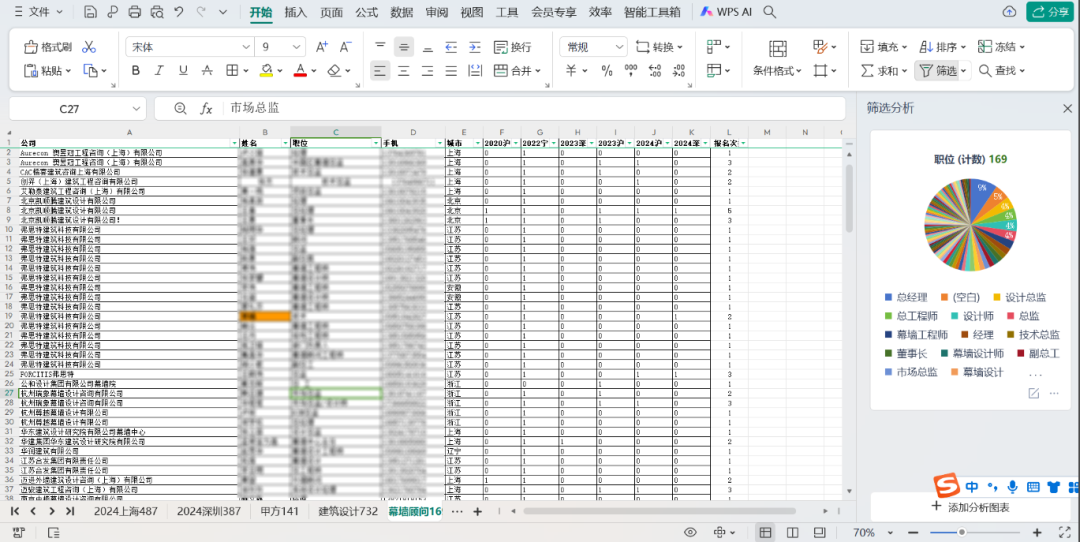The image size is (1080, 542).
Task: Click the percent style icon
Action: pos(606,71)
